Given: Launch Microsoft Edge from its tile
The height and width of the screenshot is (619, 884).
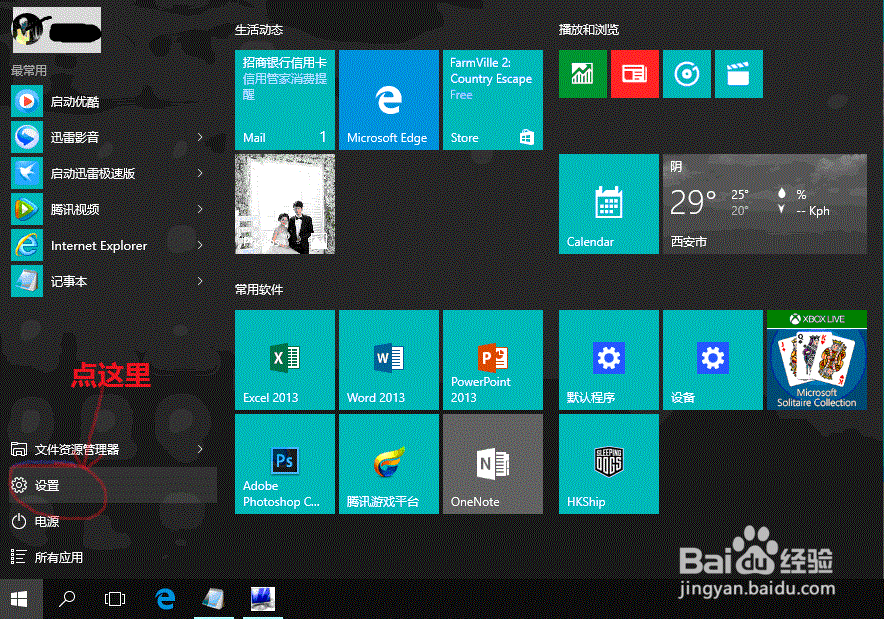Looking at the screenshot, I should pyautogui.click(x=388, y=99).
